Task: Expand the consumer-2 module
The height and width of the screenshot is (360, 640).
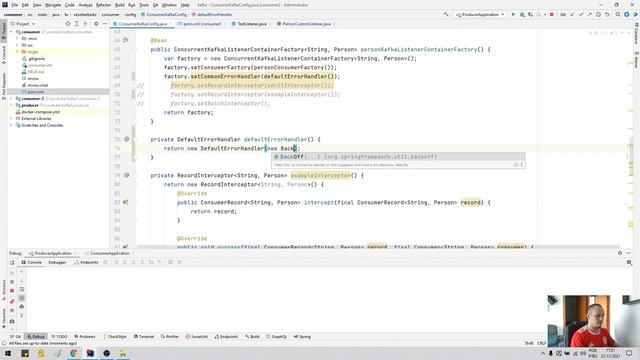Action: click(11, 98)
